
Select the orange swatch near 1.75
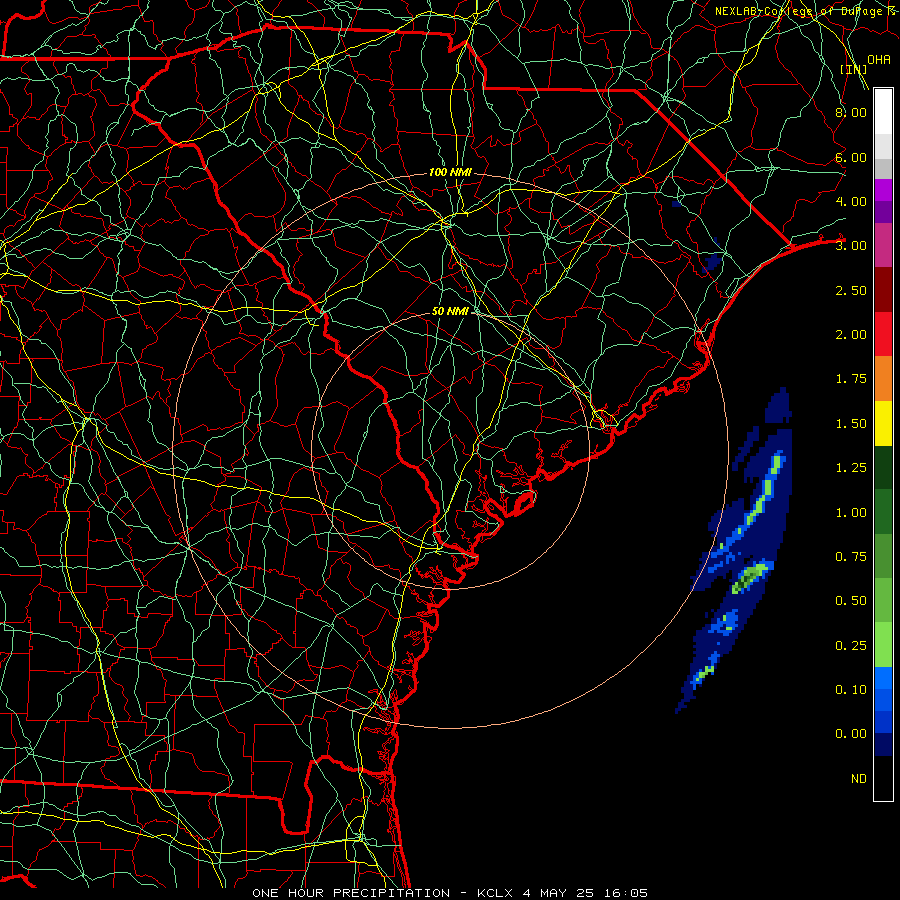(x=883, y=379)
